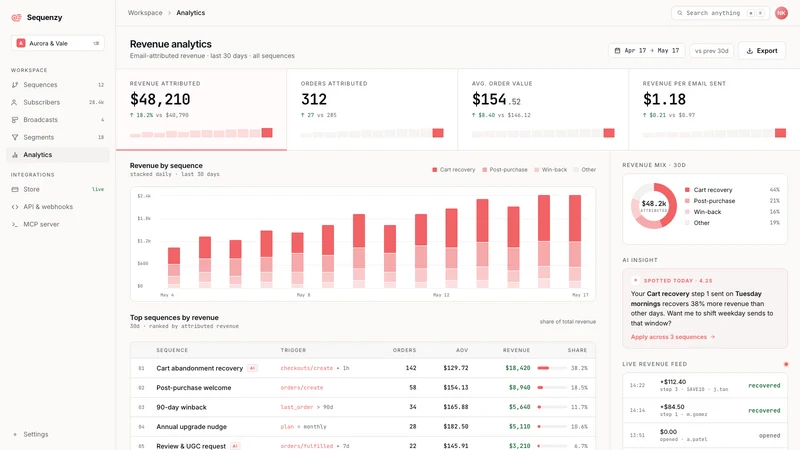Click the +$112.40 live feed entry
This screenshot has height=450, width=800.
(x=705, y=385)
